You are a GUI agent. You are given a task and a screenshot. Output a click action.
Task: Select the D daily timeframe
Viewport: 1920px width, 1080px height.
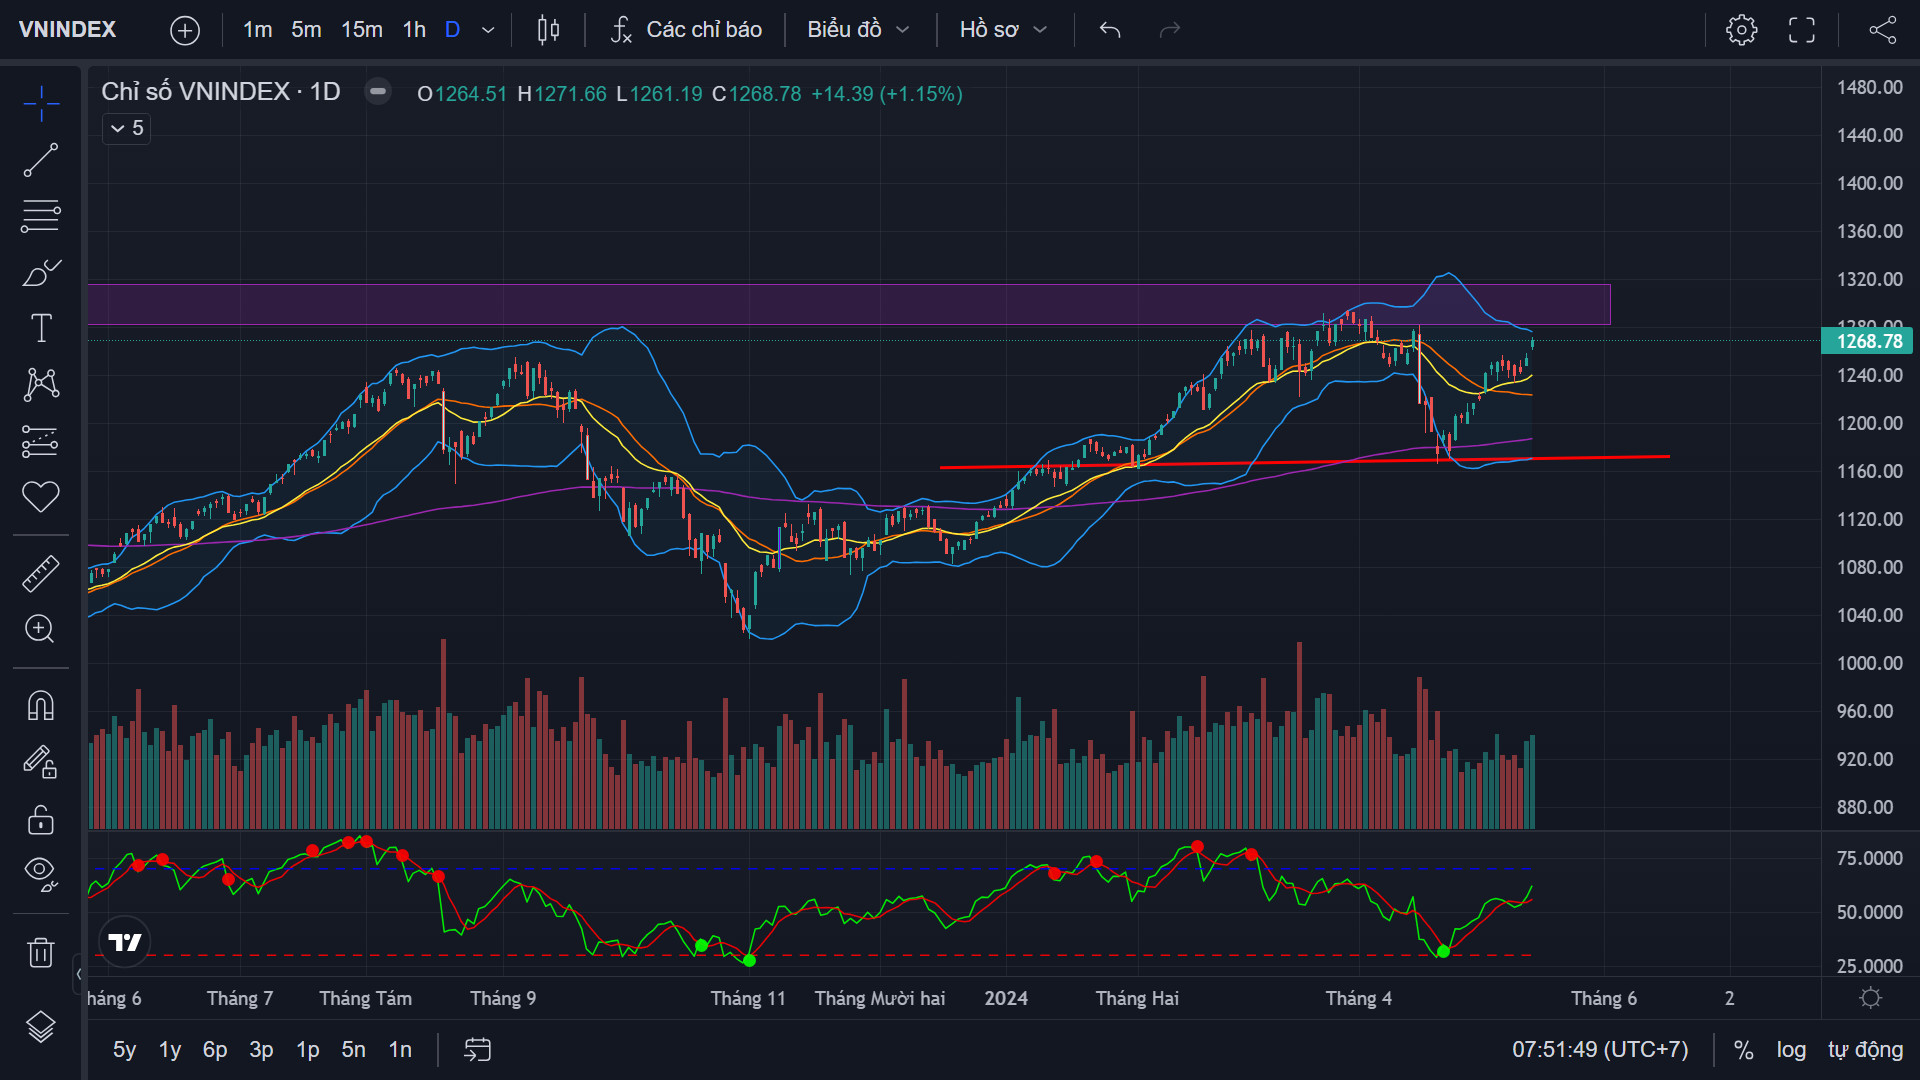coord(452,30)
